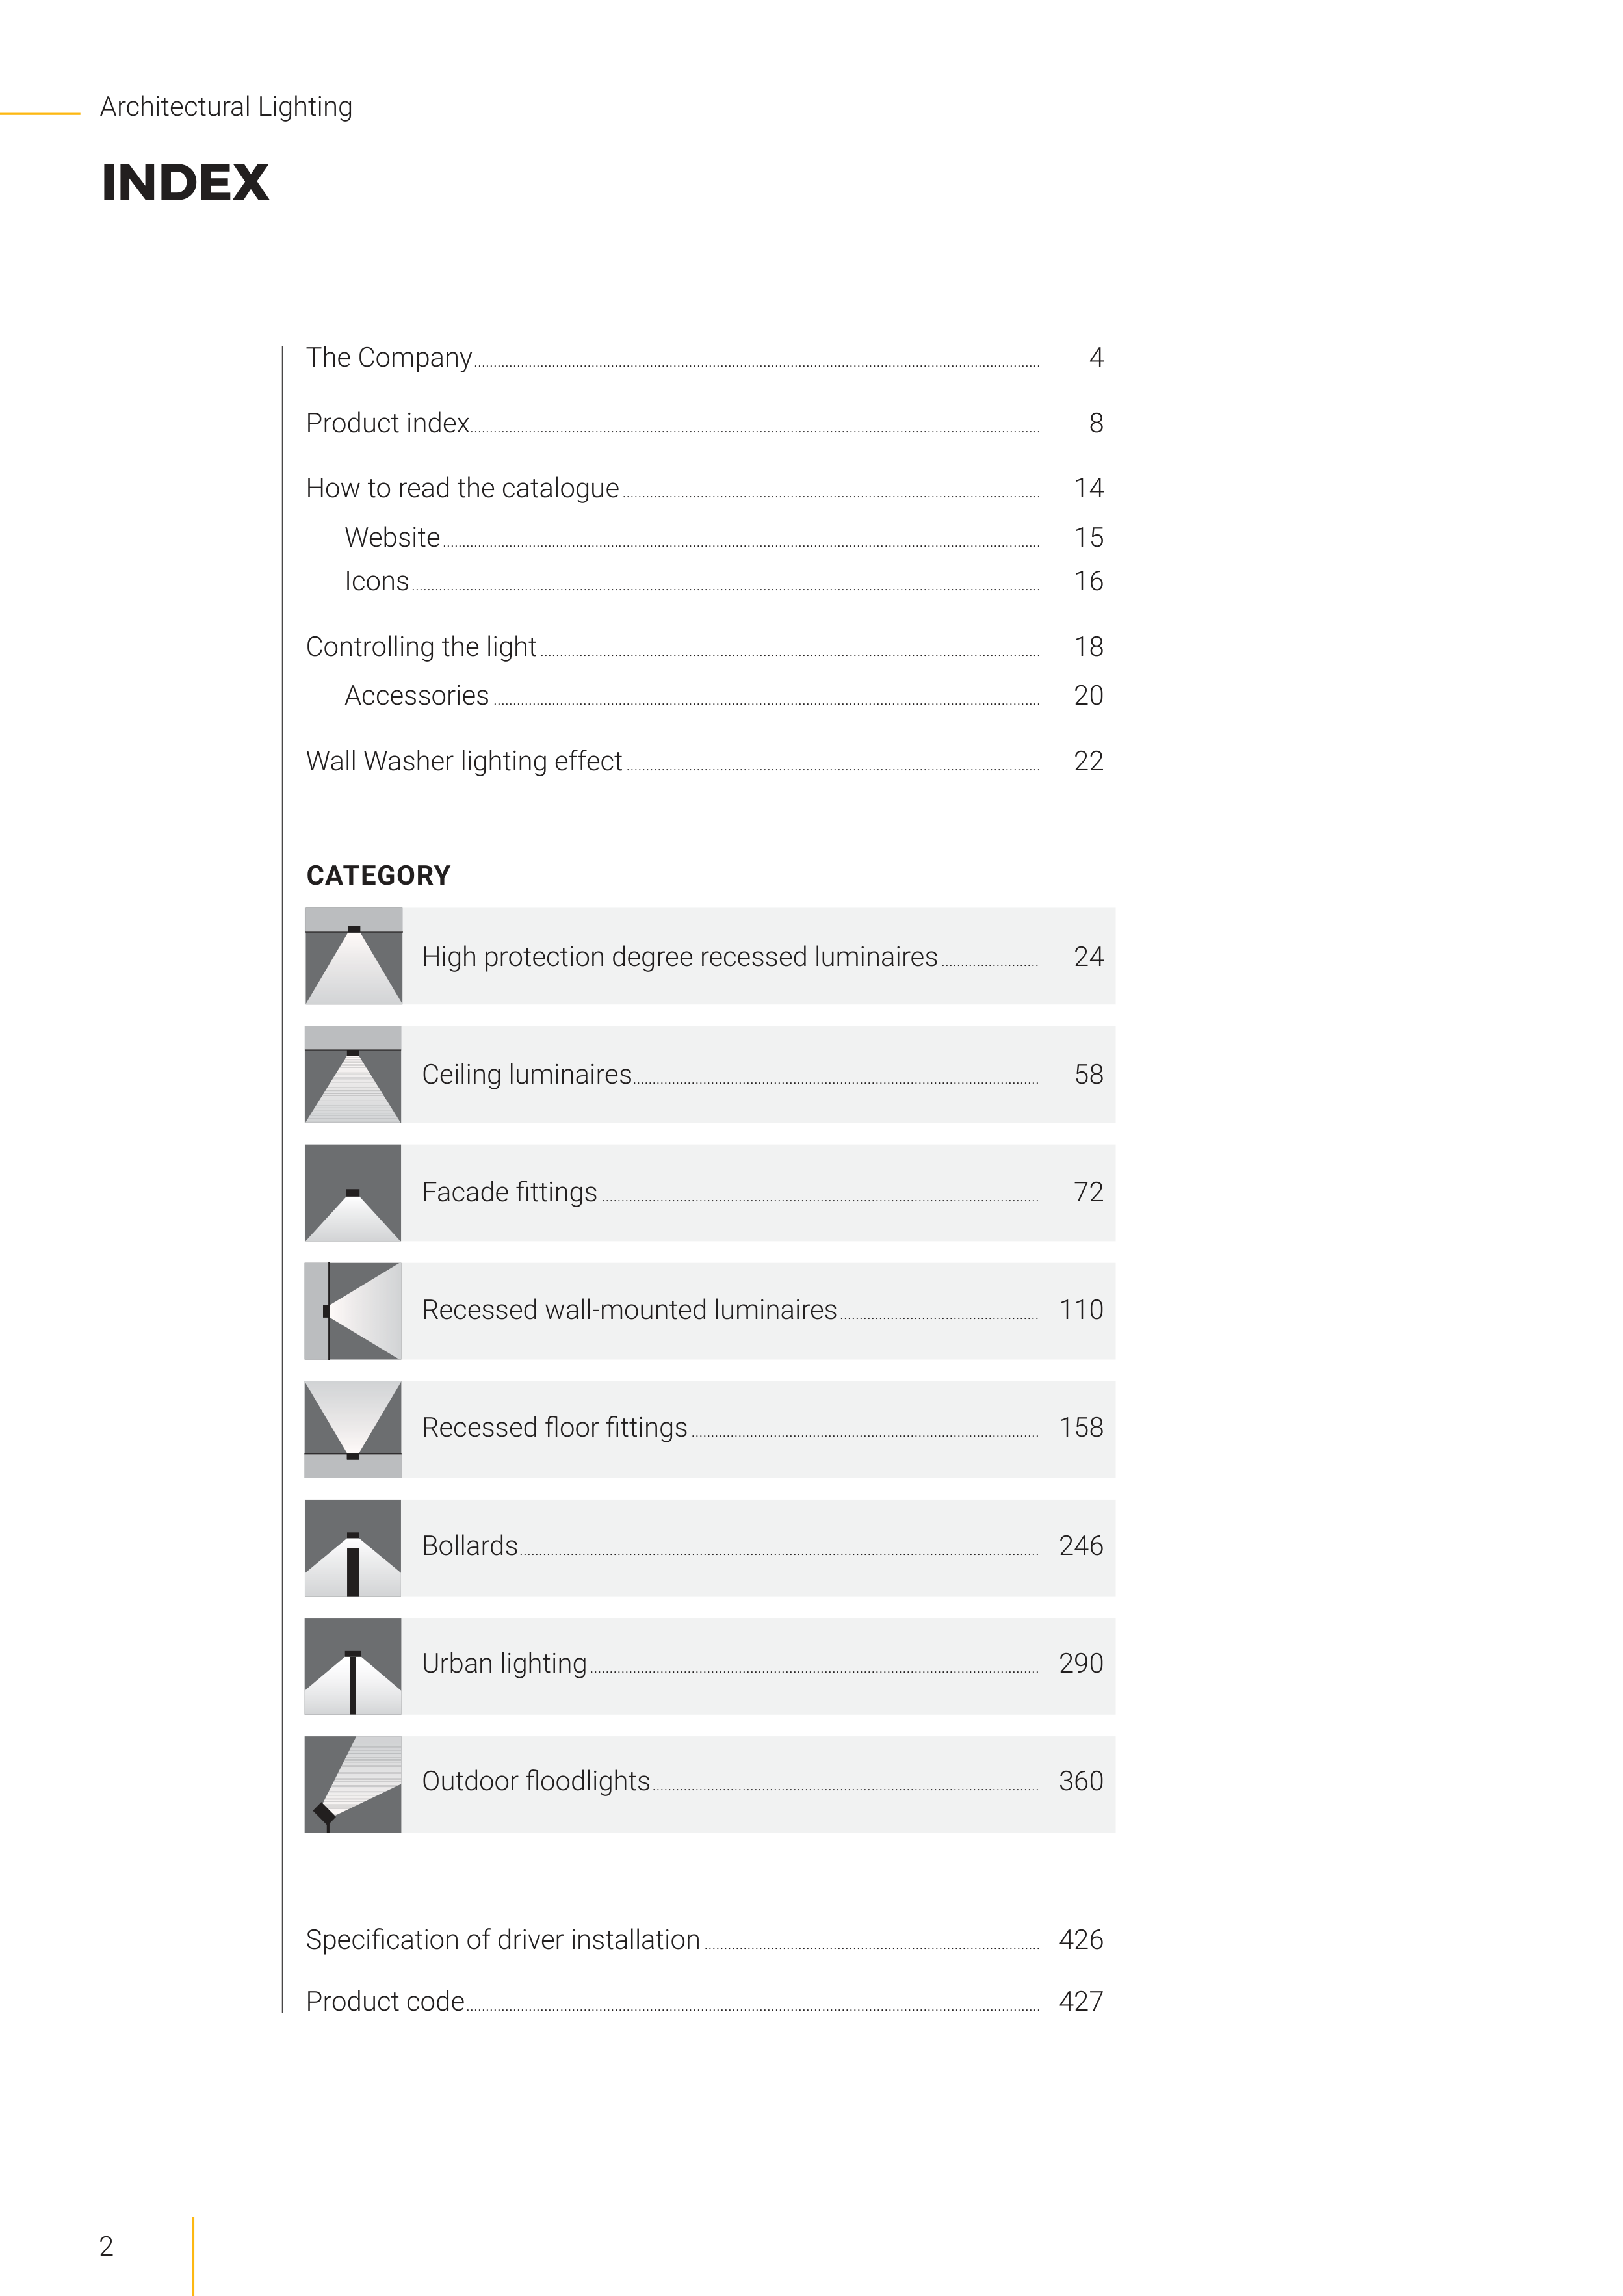The width and height of the screenshot is (1623, 2296).
Task: Open Wall Washer lighting effect entry
Action: tap(464, 762)
